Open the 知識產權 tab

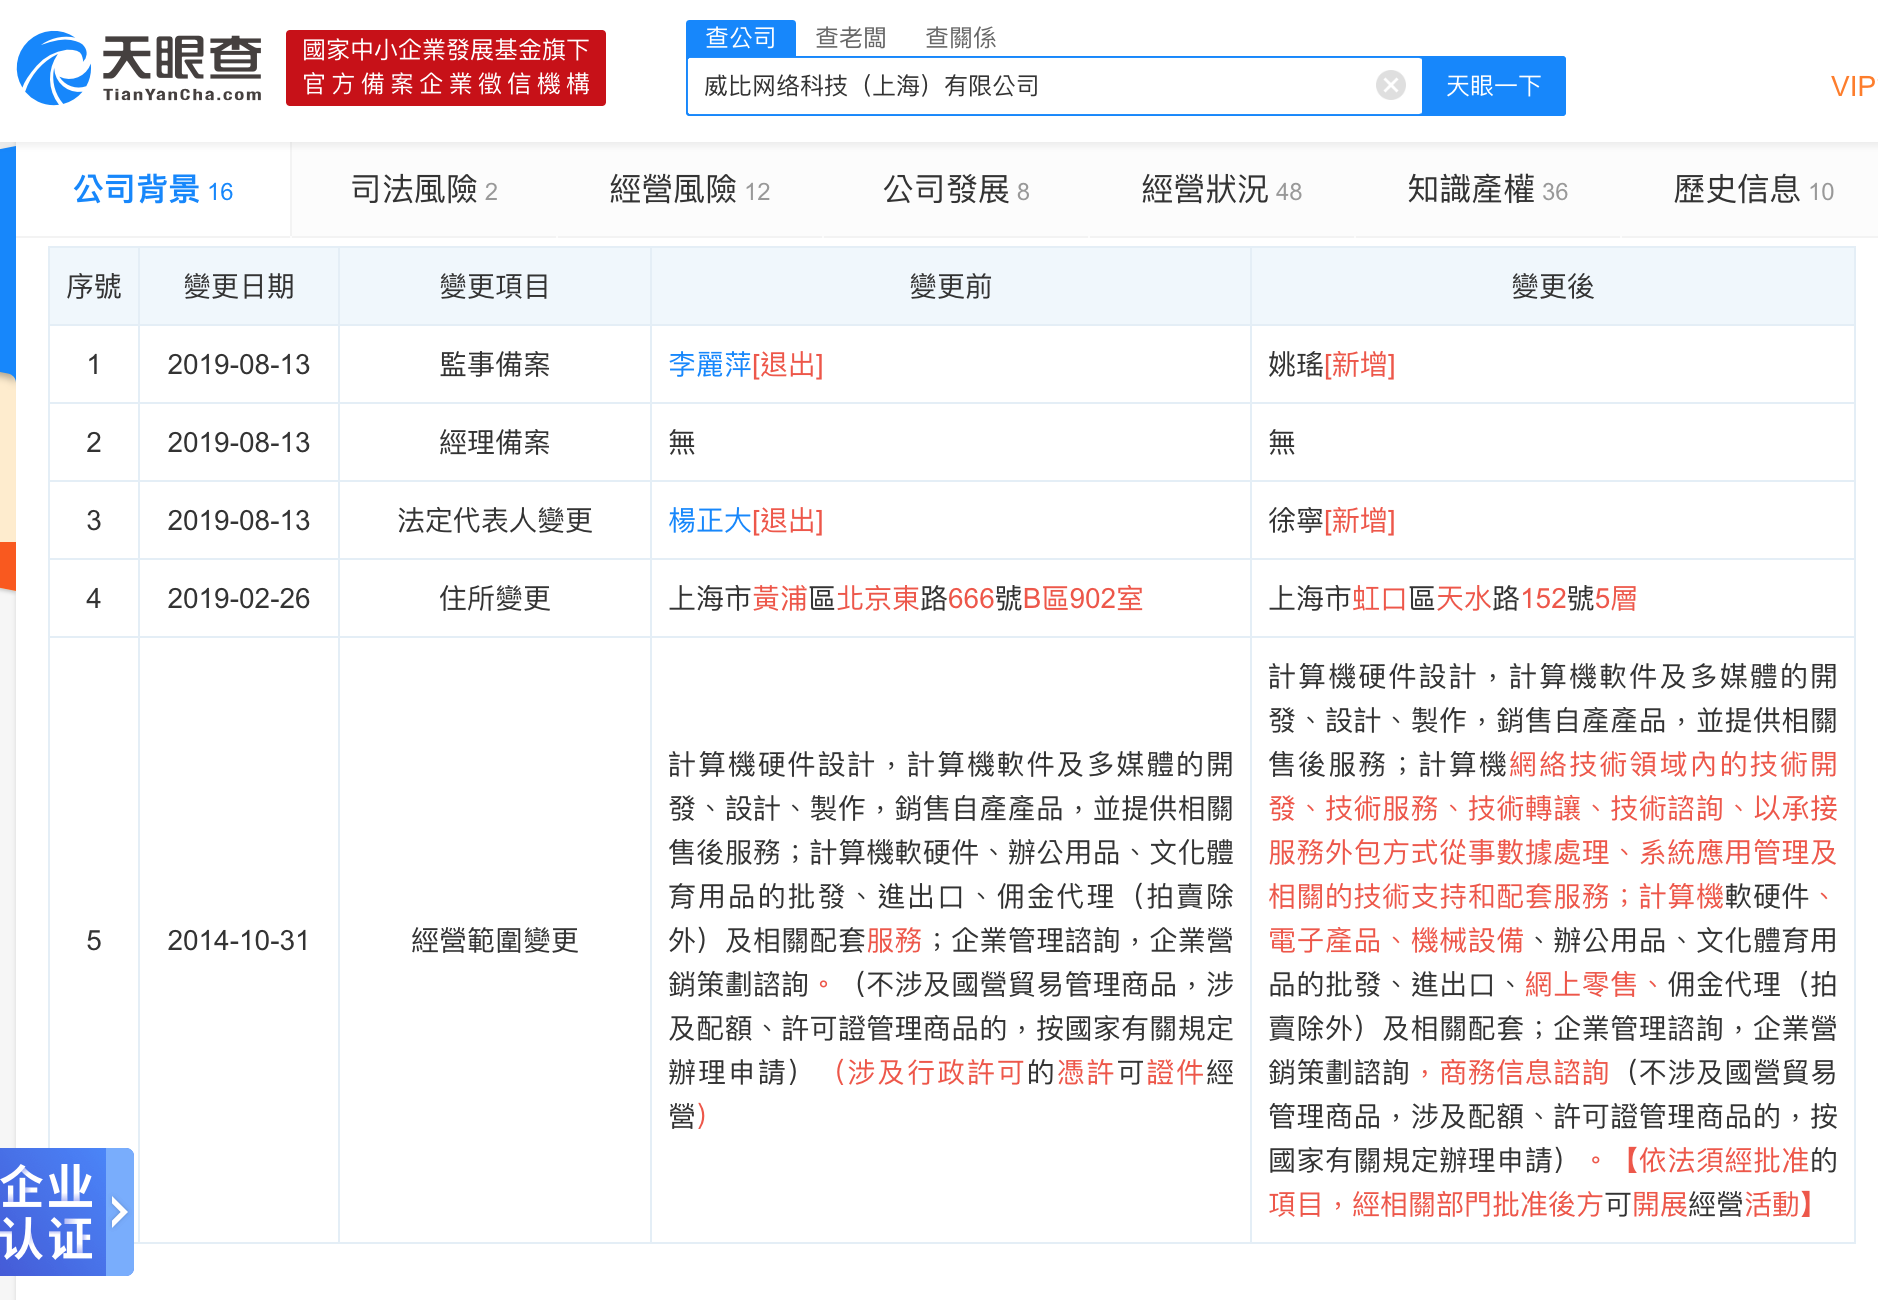click(x=1488, y=189)
